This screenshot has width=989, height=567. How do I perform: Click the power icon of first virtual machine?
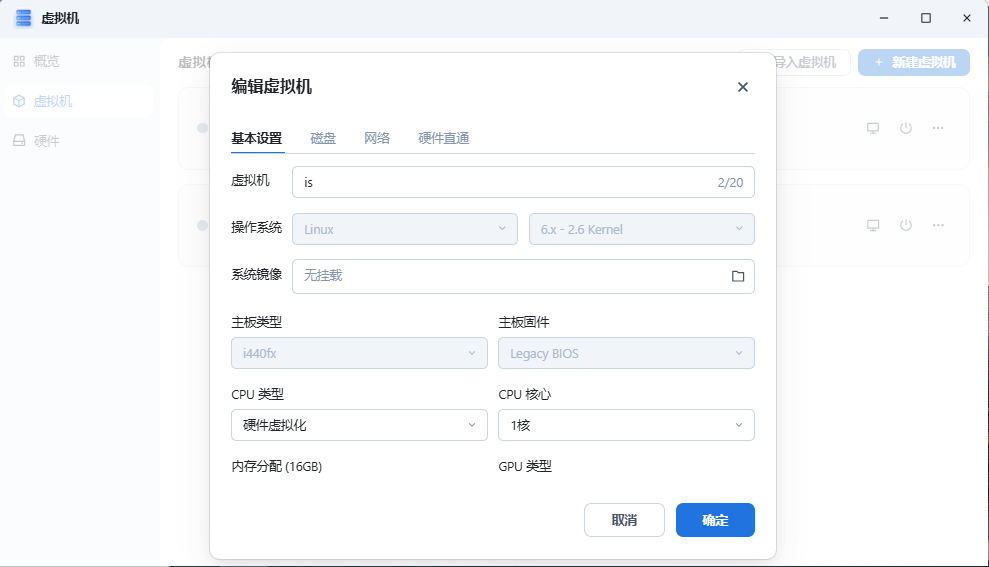(x=905, y=128)
